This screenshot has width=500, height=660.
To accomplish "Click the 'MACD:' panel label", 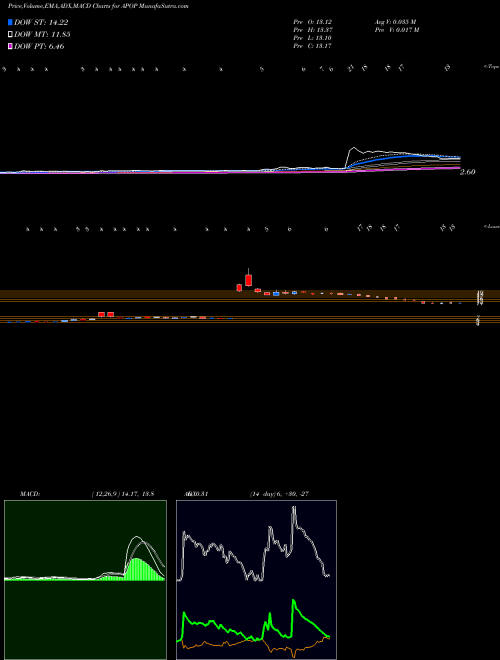I will click(x=30, y=494).
